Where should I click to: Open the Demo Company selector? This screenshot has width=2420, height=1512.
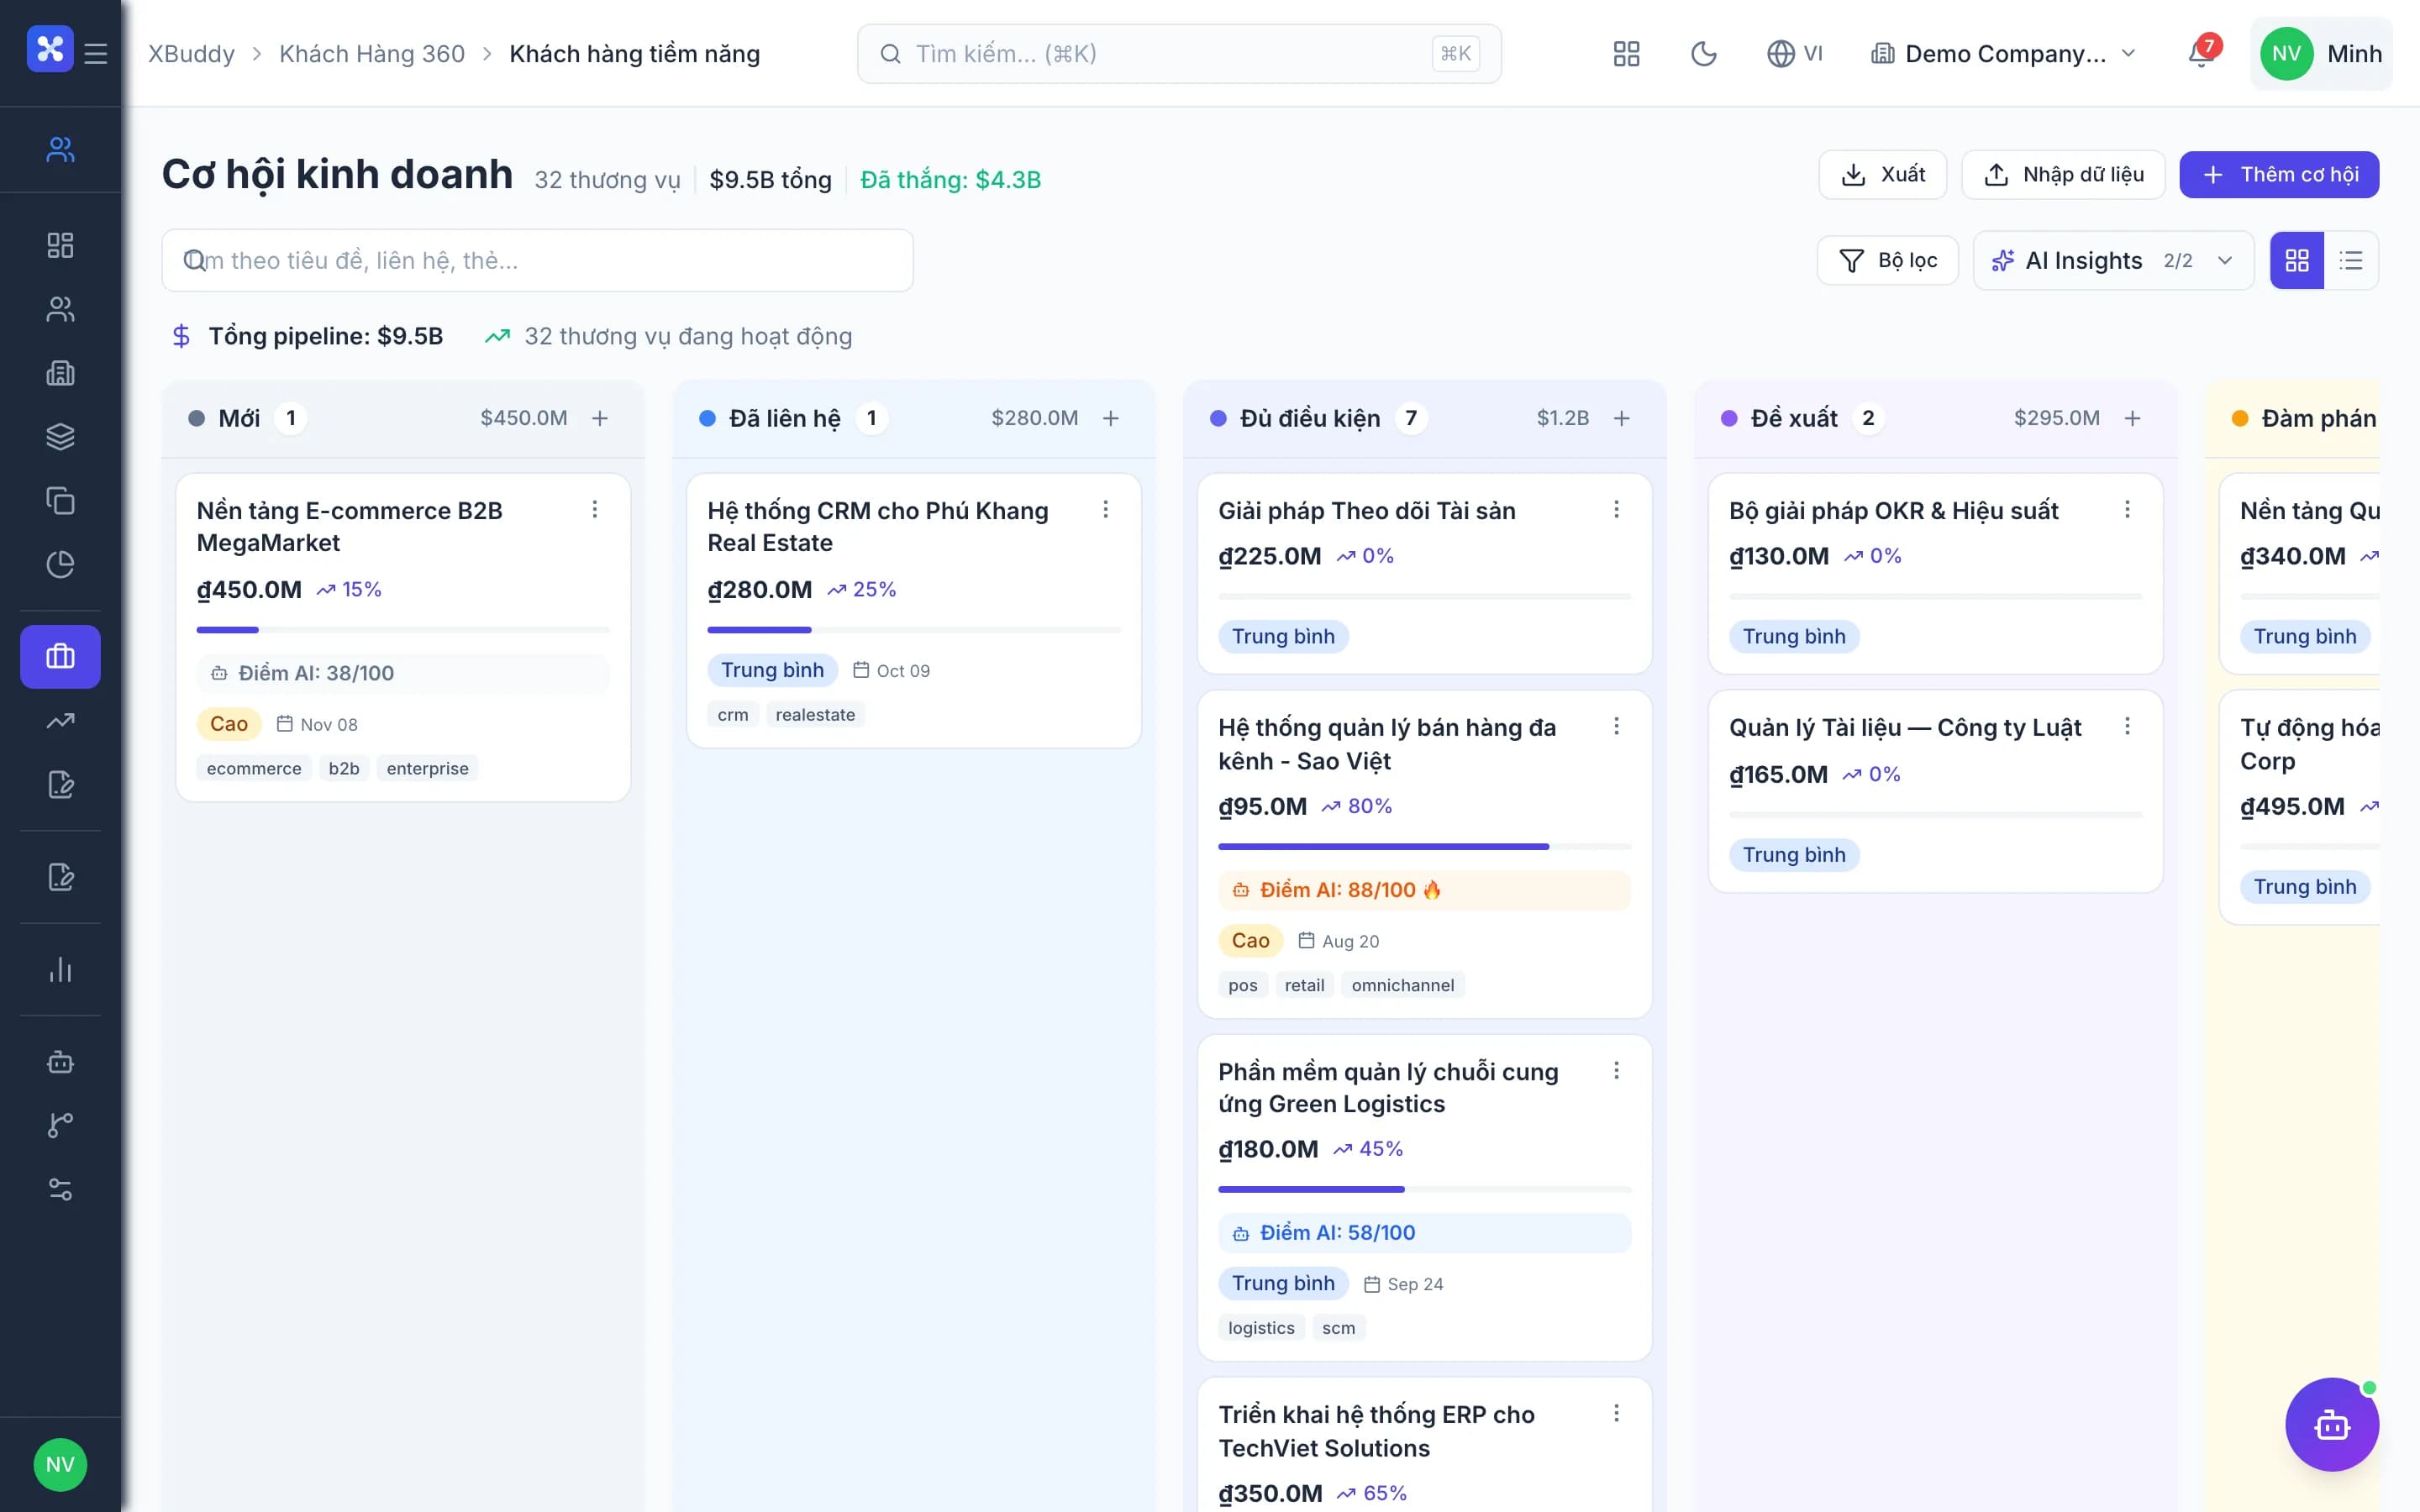coord(2004,54)
